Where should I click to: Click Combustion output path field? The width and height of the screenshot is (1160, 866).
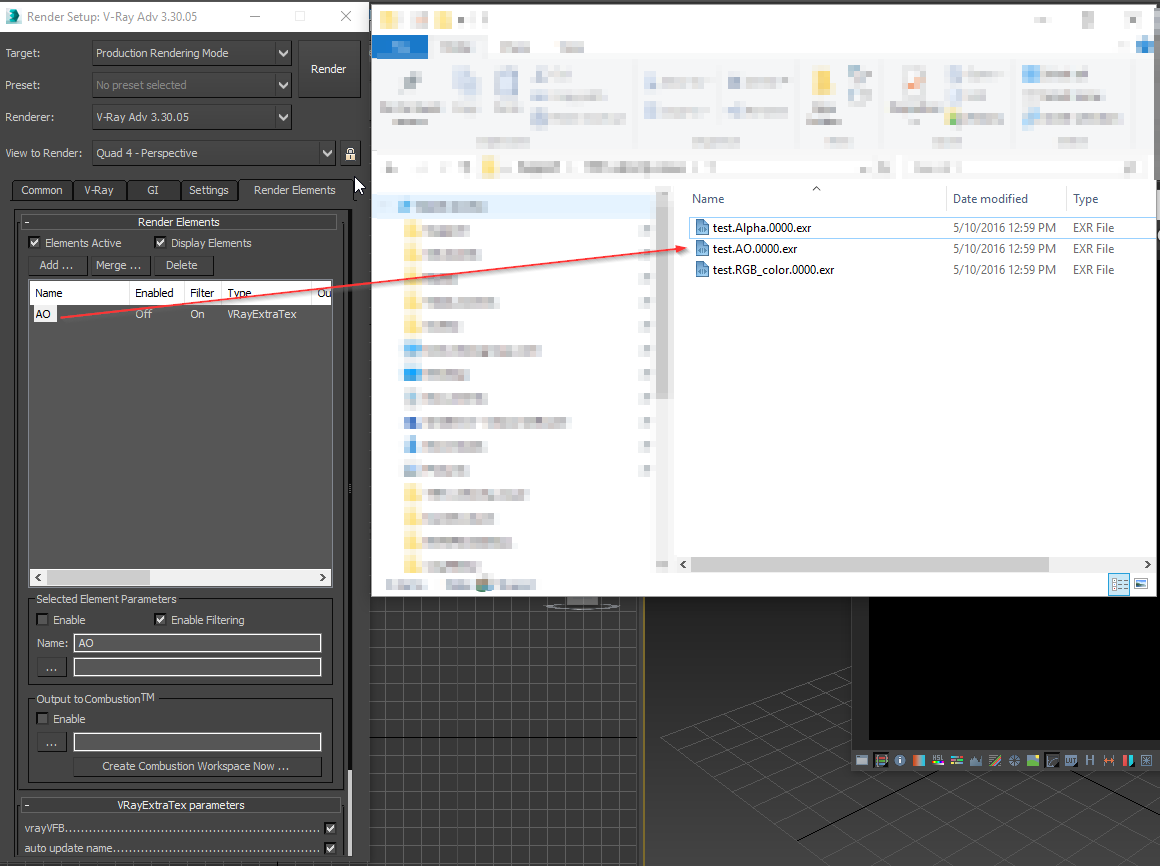pyautogui.click(x=198, y=742)
